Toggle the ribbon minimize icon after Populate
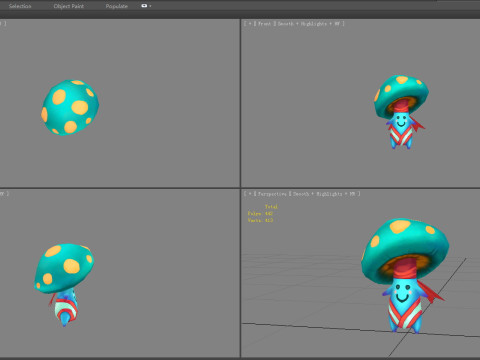Image resolution: width=480 pixels, height=360 pixels. 144,6
